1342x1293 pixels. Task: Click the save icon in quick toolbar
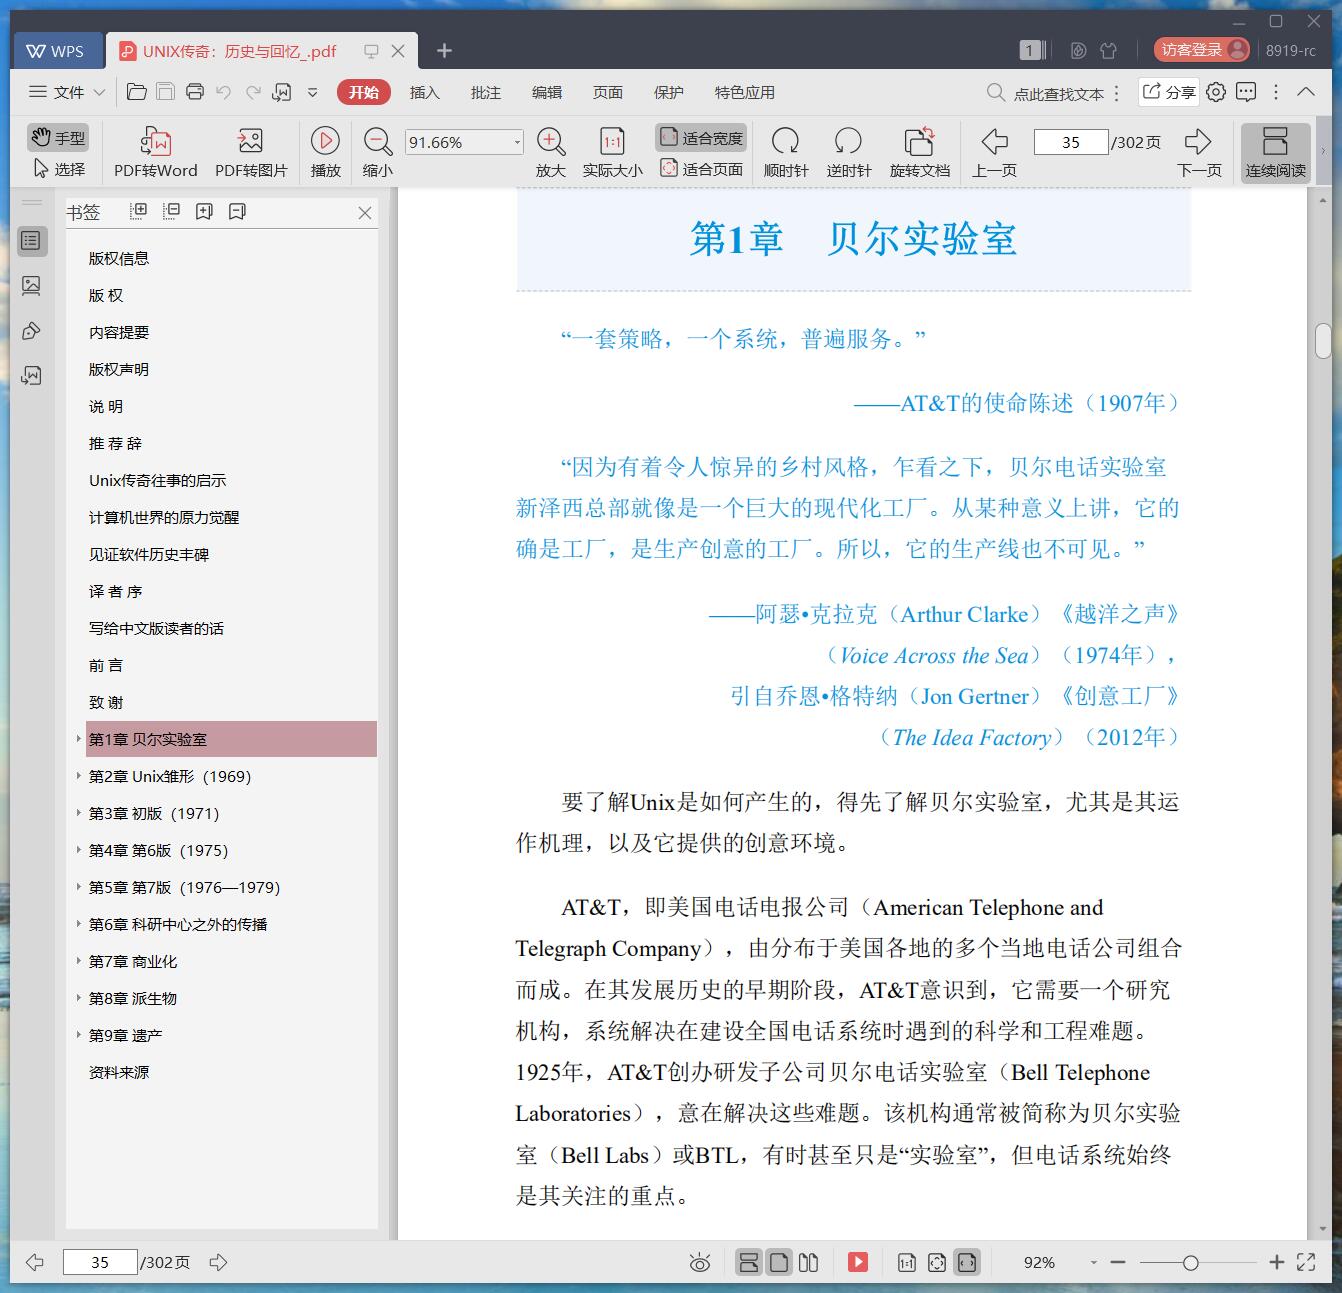point(166,92)
